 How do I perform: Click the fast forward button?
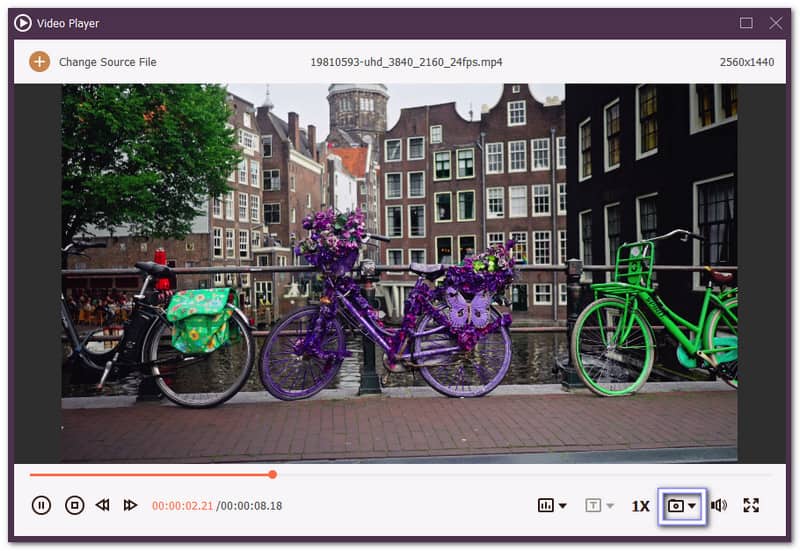click(130, 505)
